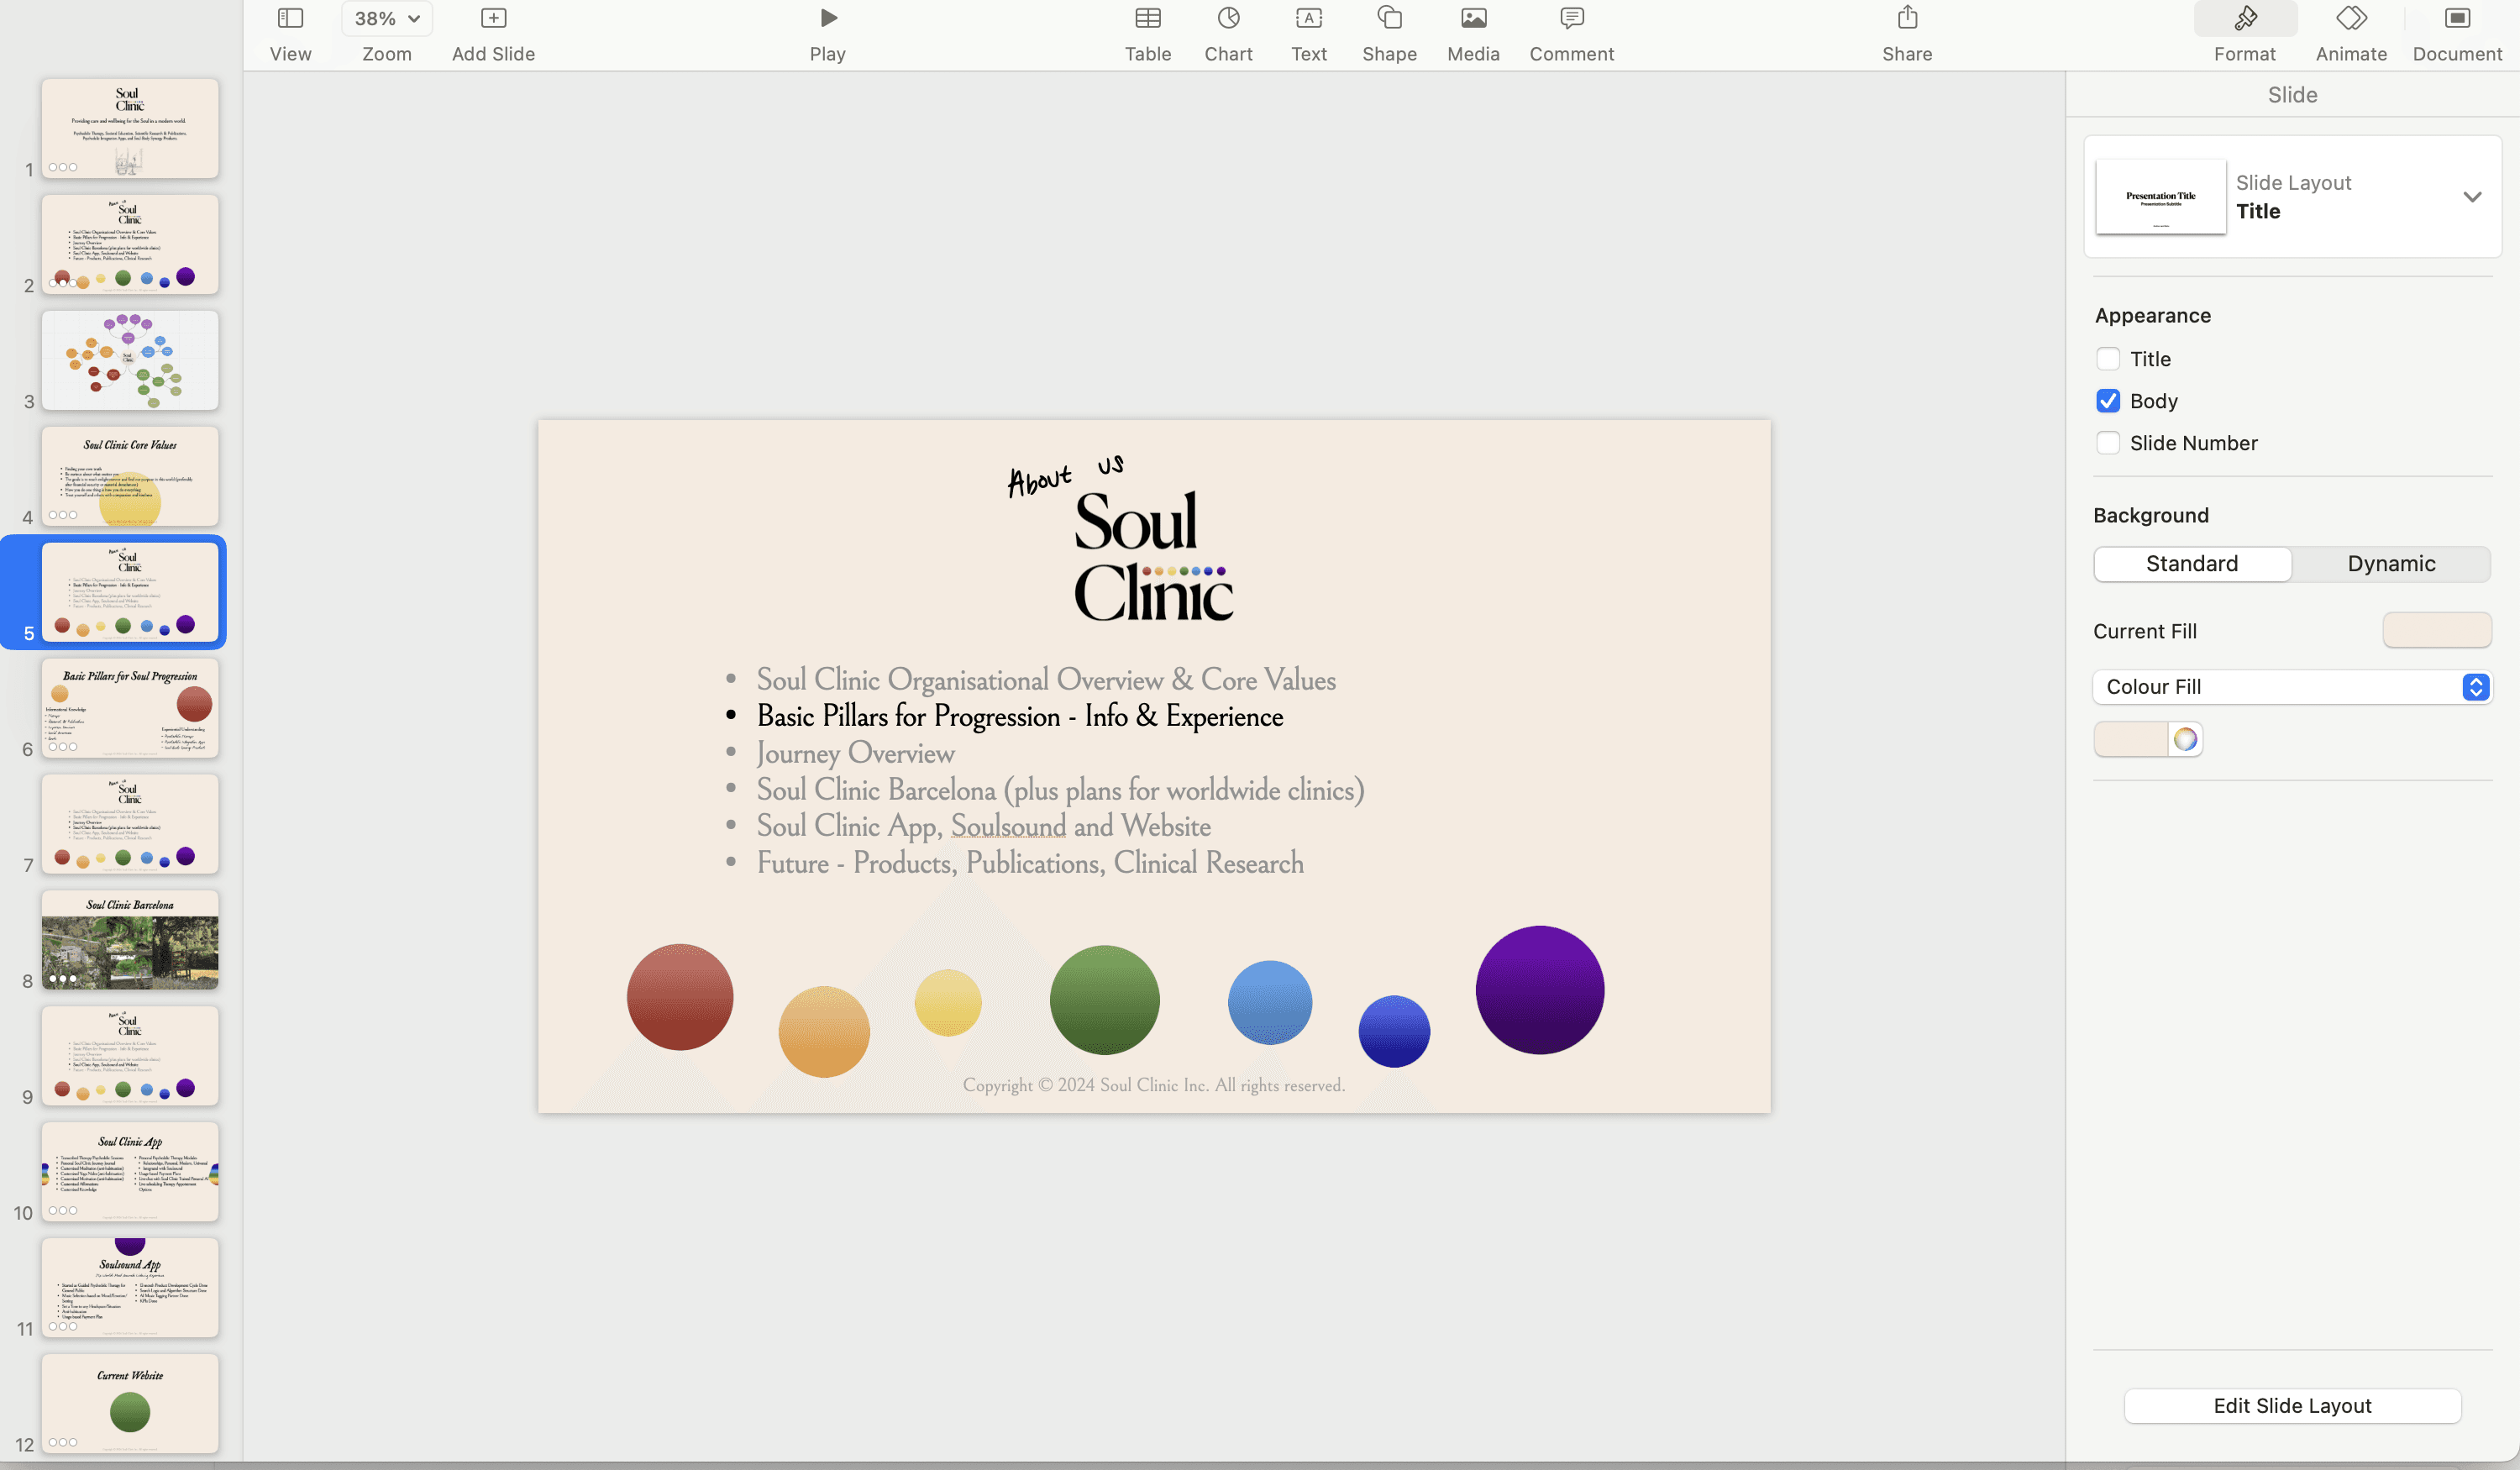The width and height of the screenshot is (2520, 1470).
Task: Add a Text box from the toolbar
Action: tap(1308, 18)
